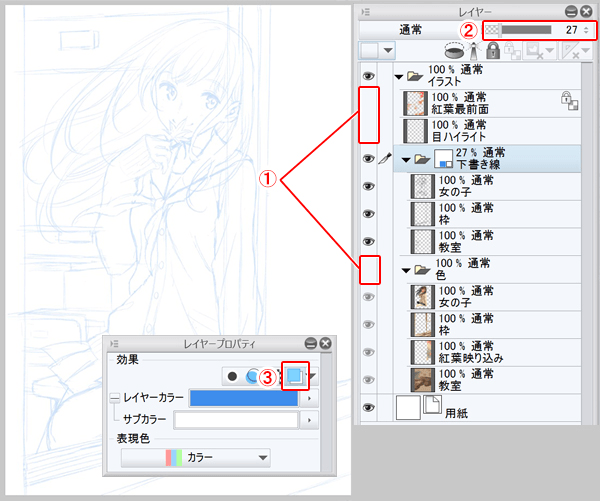This screenshot has height=501, width=600.
Task: Open arrow button beside レイヤーカラー swatch
Action: [x=309, y=398]
